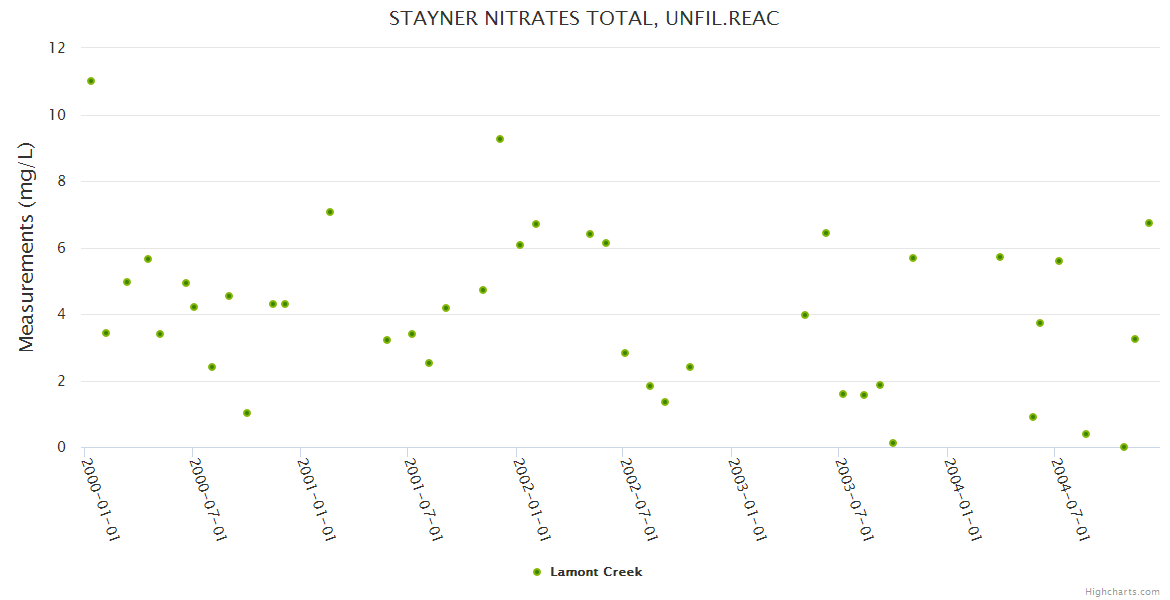This screenshot has width=1170, height=600.
Task: Click the 2001-07-01 x-axis label
Action: [x=424, y=499]
